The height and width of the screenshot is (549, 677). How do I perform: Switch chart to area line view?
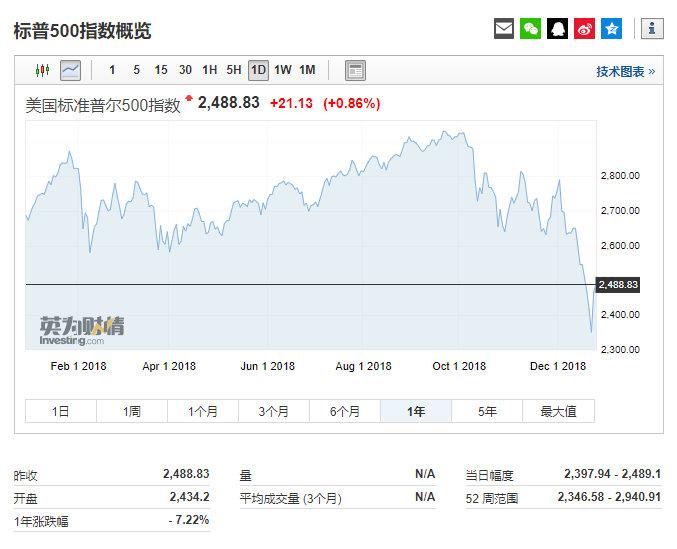[70, 70]
